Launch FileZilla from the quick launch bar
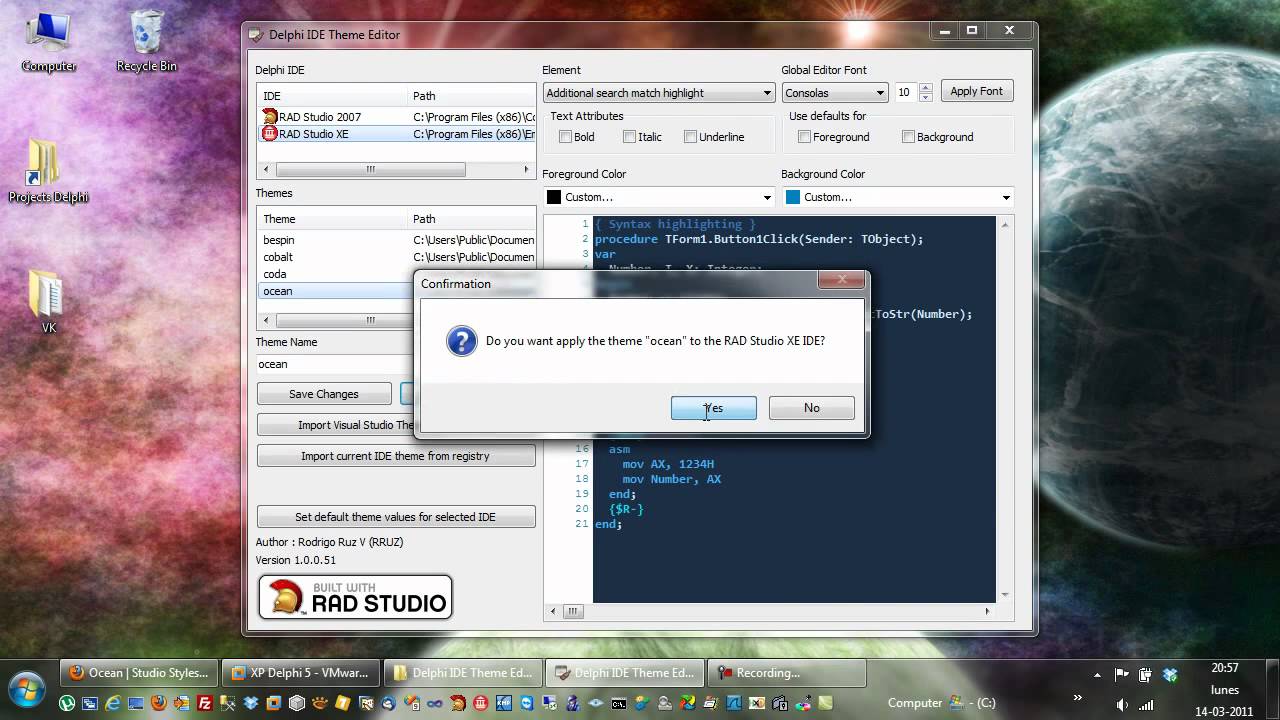 (205, 703)
